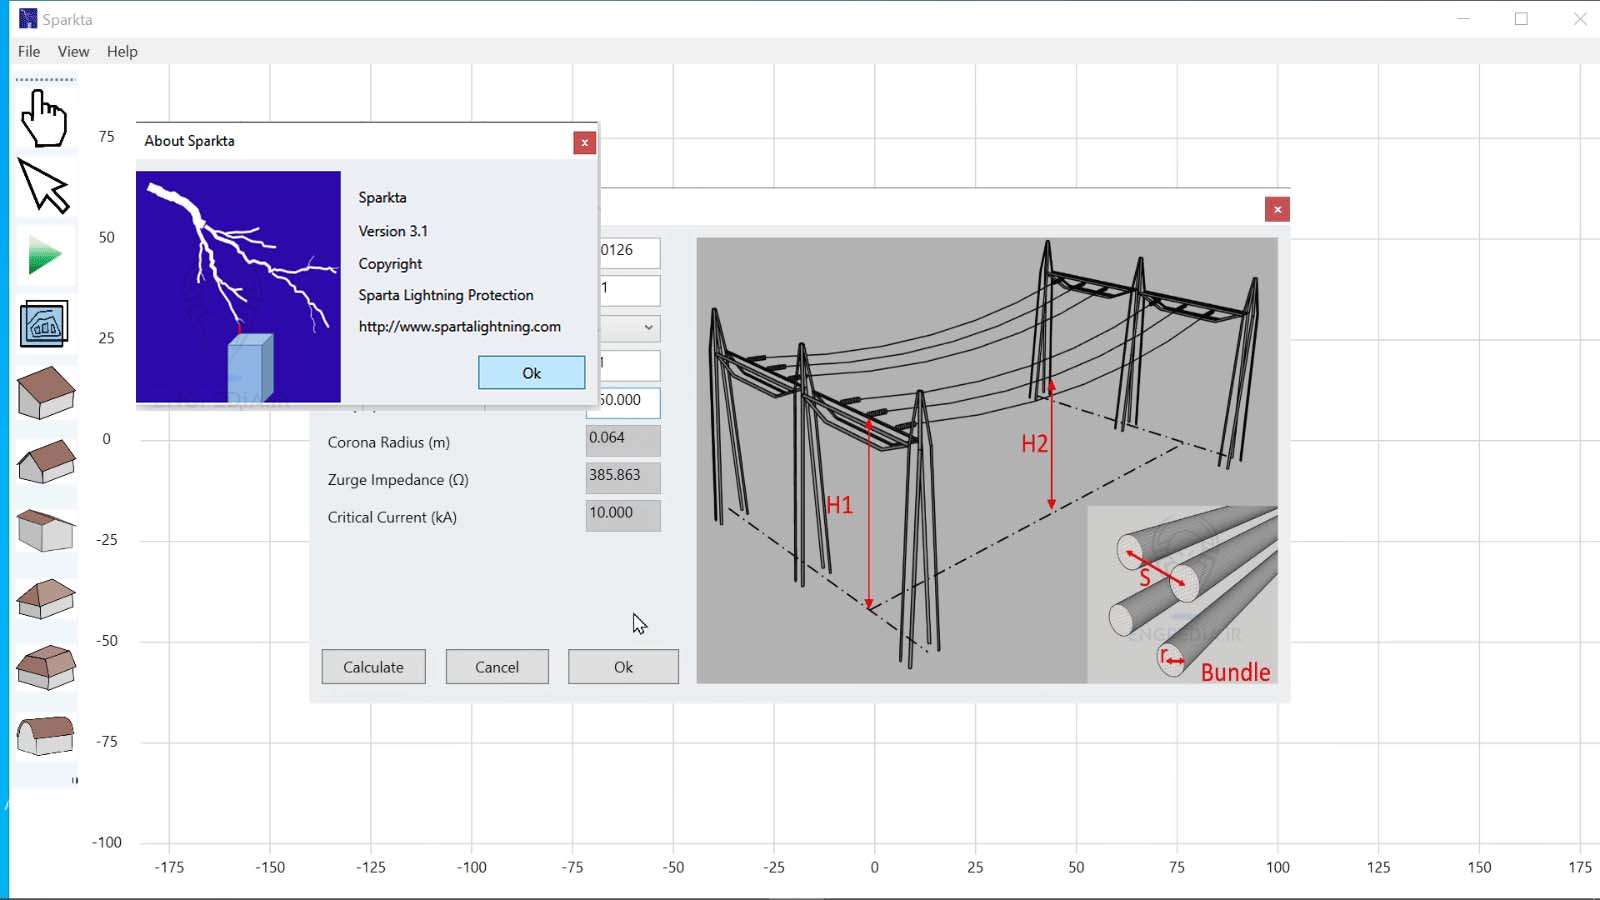Select the hip roof building icon
The width and height of the screenshot is (1600, 900).
(x=46, y=599)
